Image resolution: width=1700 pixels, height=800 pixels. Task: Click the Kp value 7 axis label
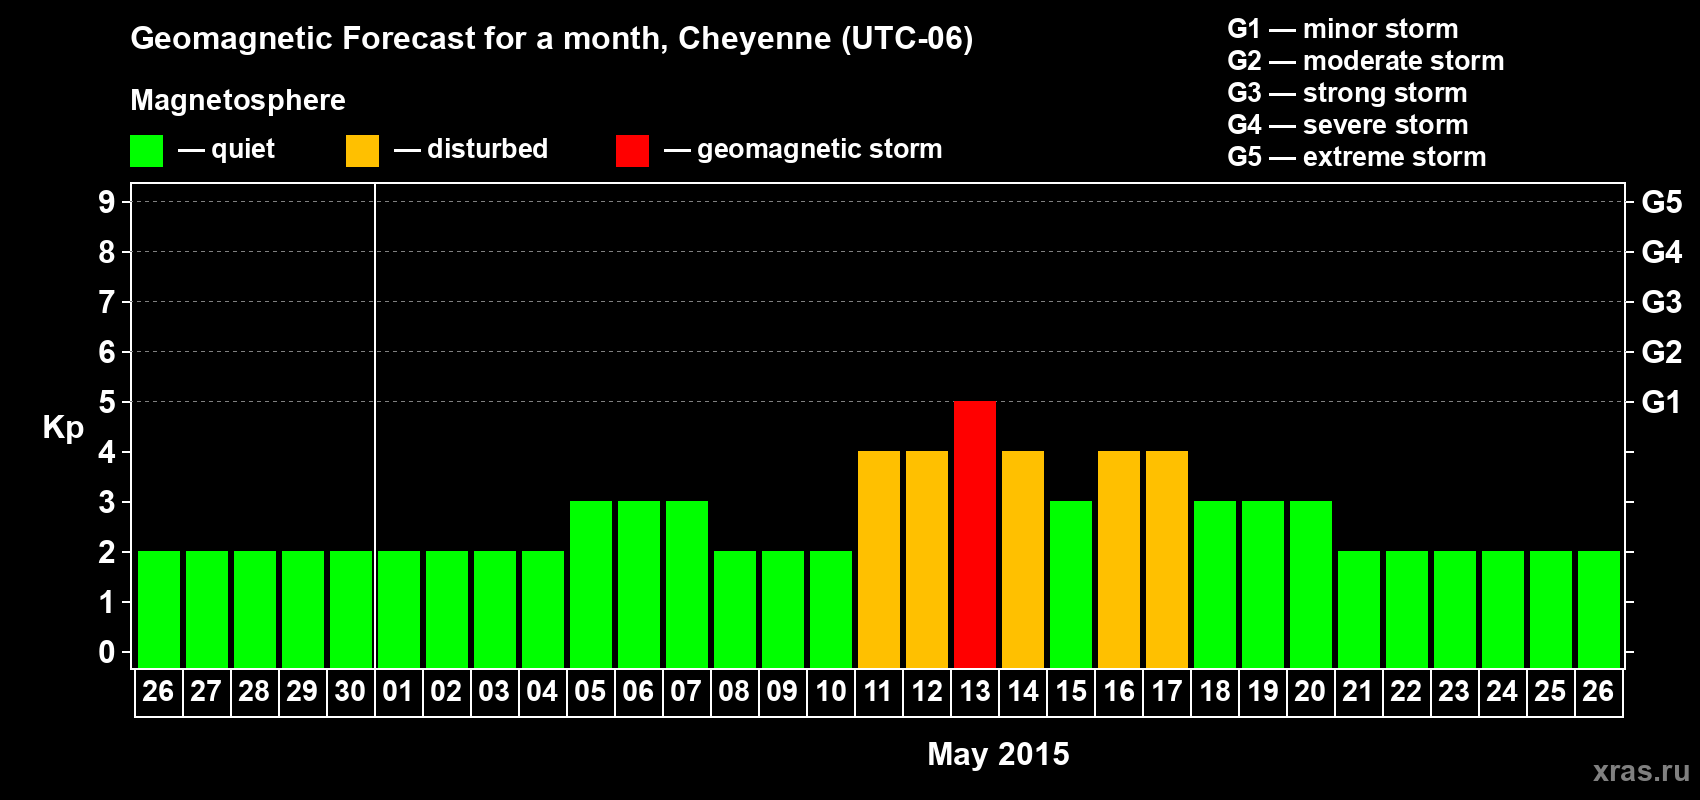click(107, 302)
